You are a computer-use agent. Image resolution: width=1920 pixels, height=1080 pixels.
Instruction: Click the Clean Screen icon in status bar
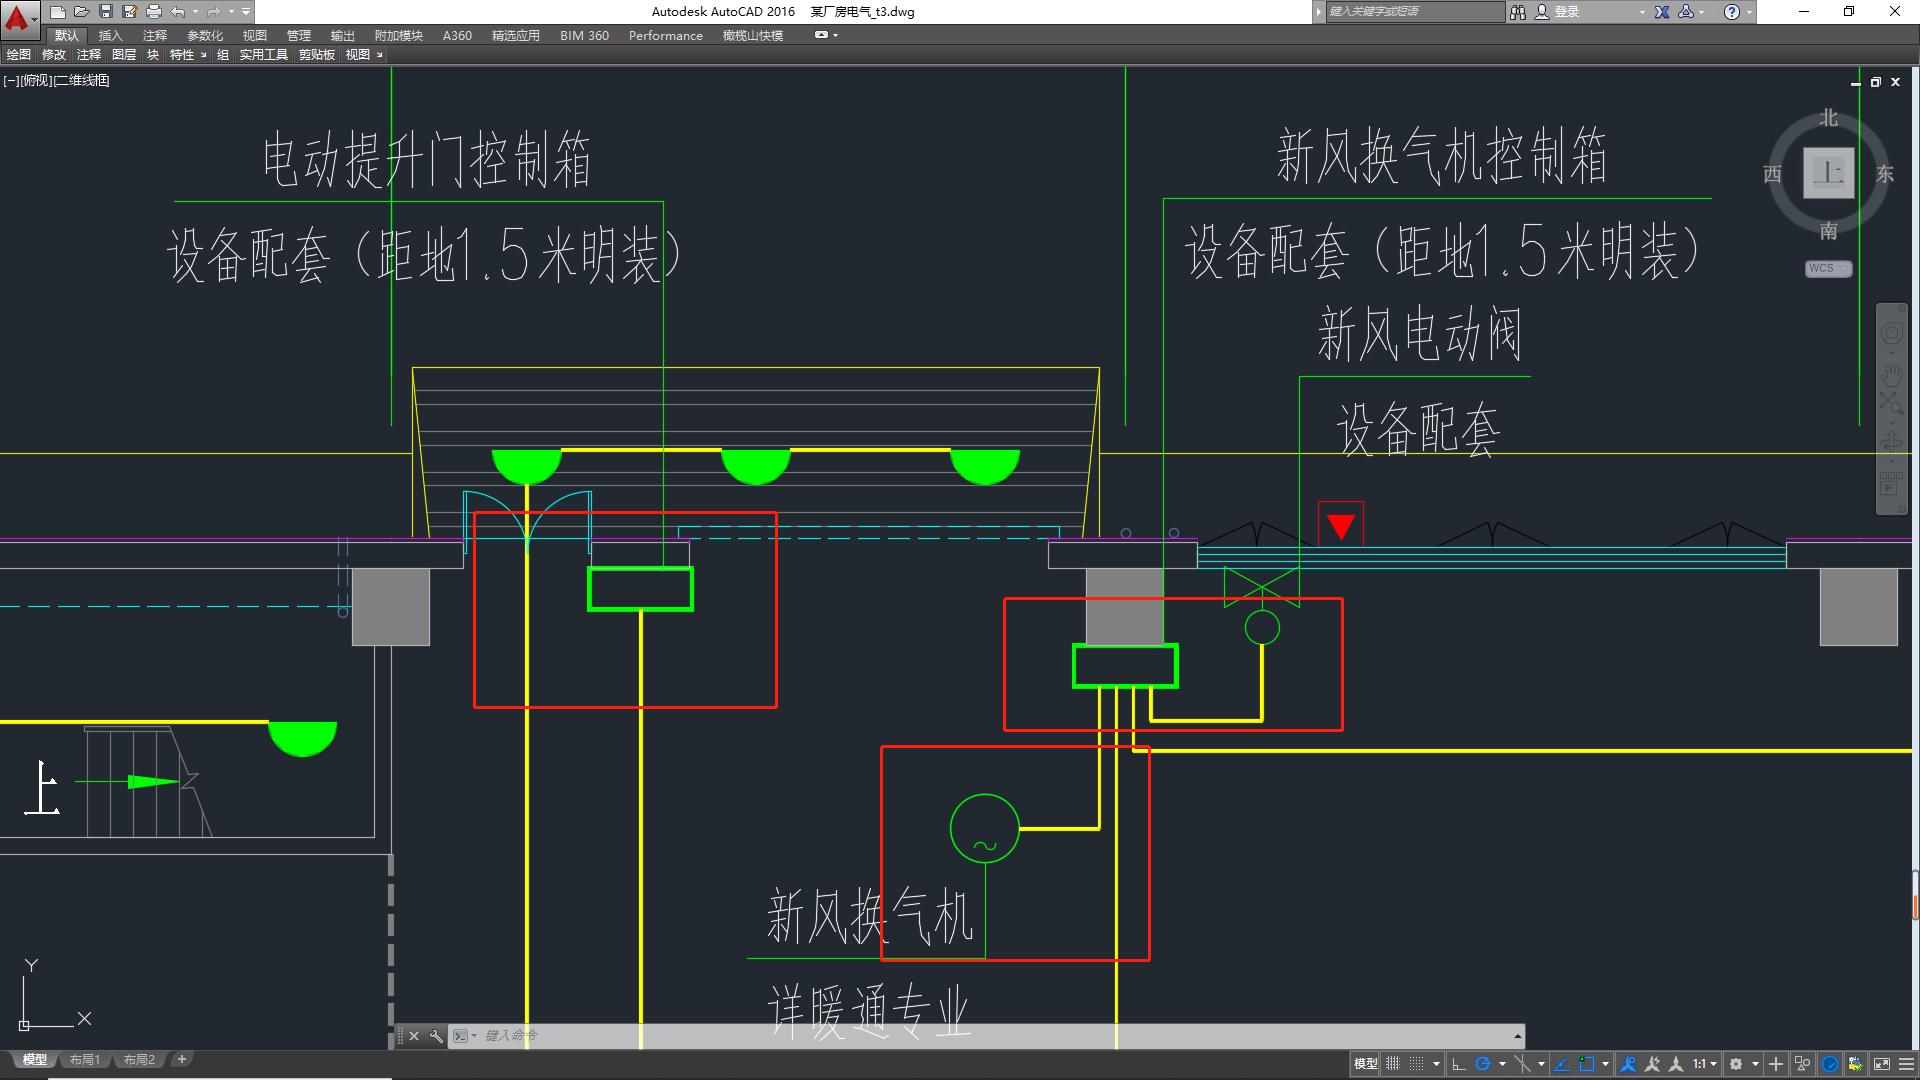pos(1882,1064)
